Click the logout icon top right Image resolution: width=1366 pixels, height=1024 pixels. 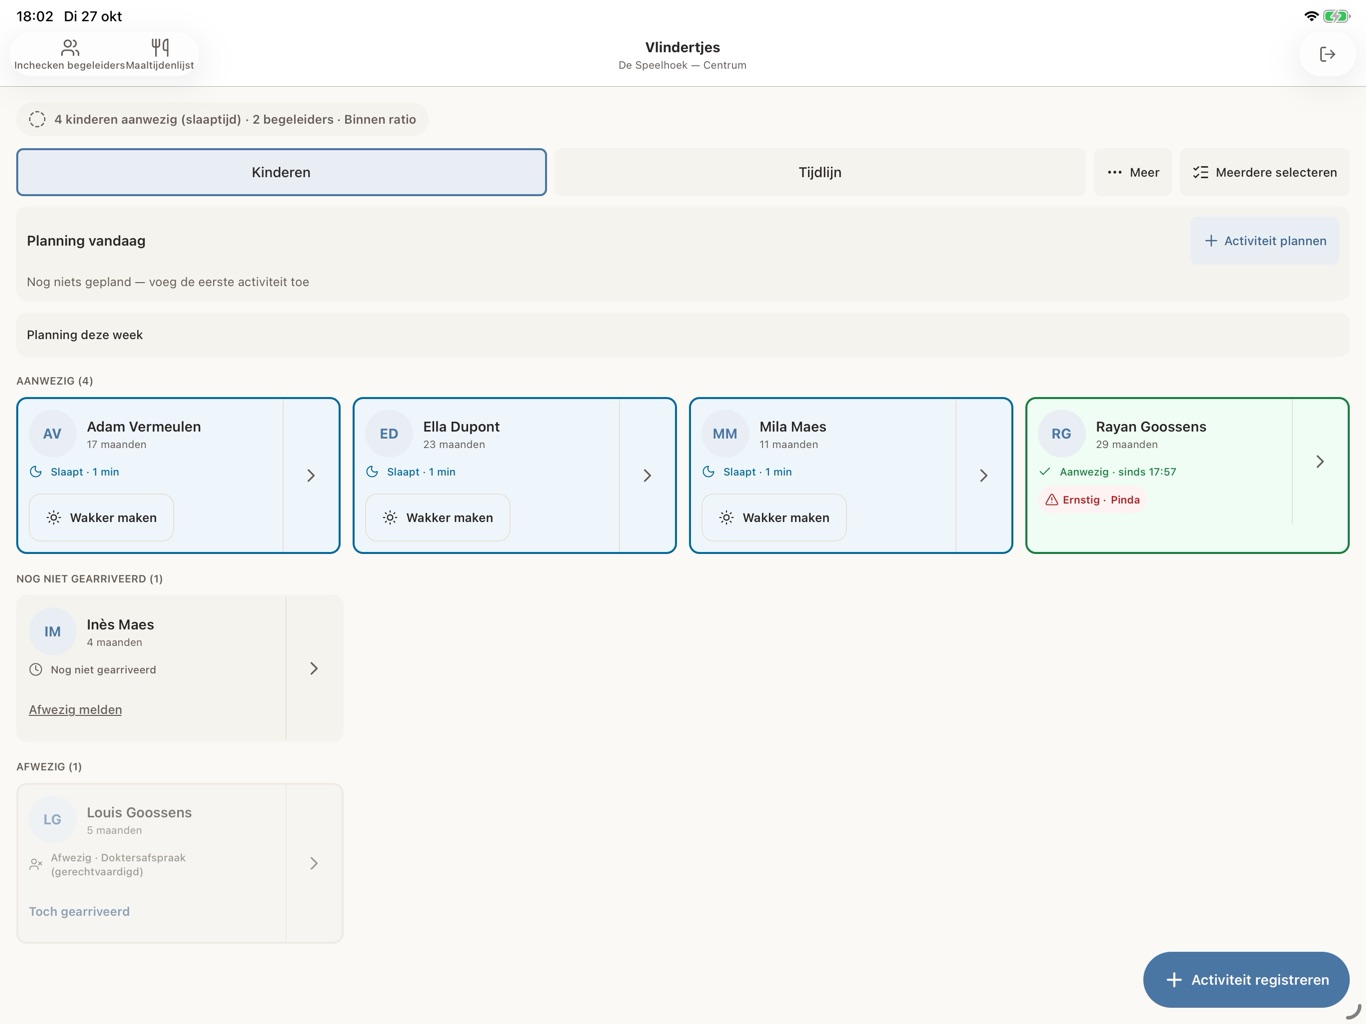pos(1327,54)
